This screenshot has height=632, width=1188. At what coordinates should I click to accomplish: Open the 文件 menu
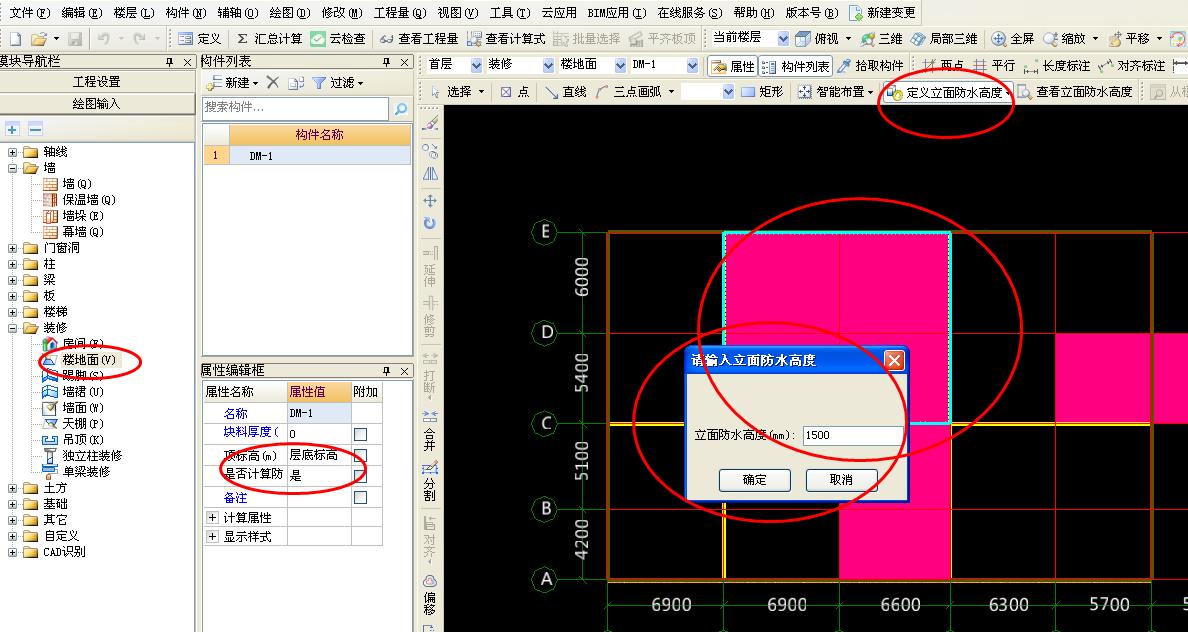(x=30, y=13)
